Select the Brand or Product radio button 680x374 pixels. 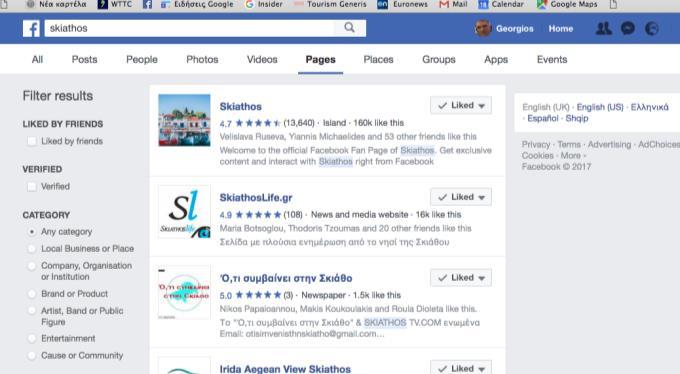32,294
